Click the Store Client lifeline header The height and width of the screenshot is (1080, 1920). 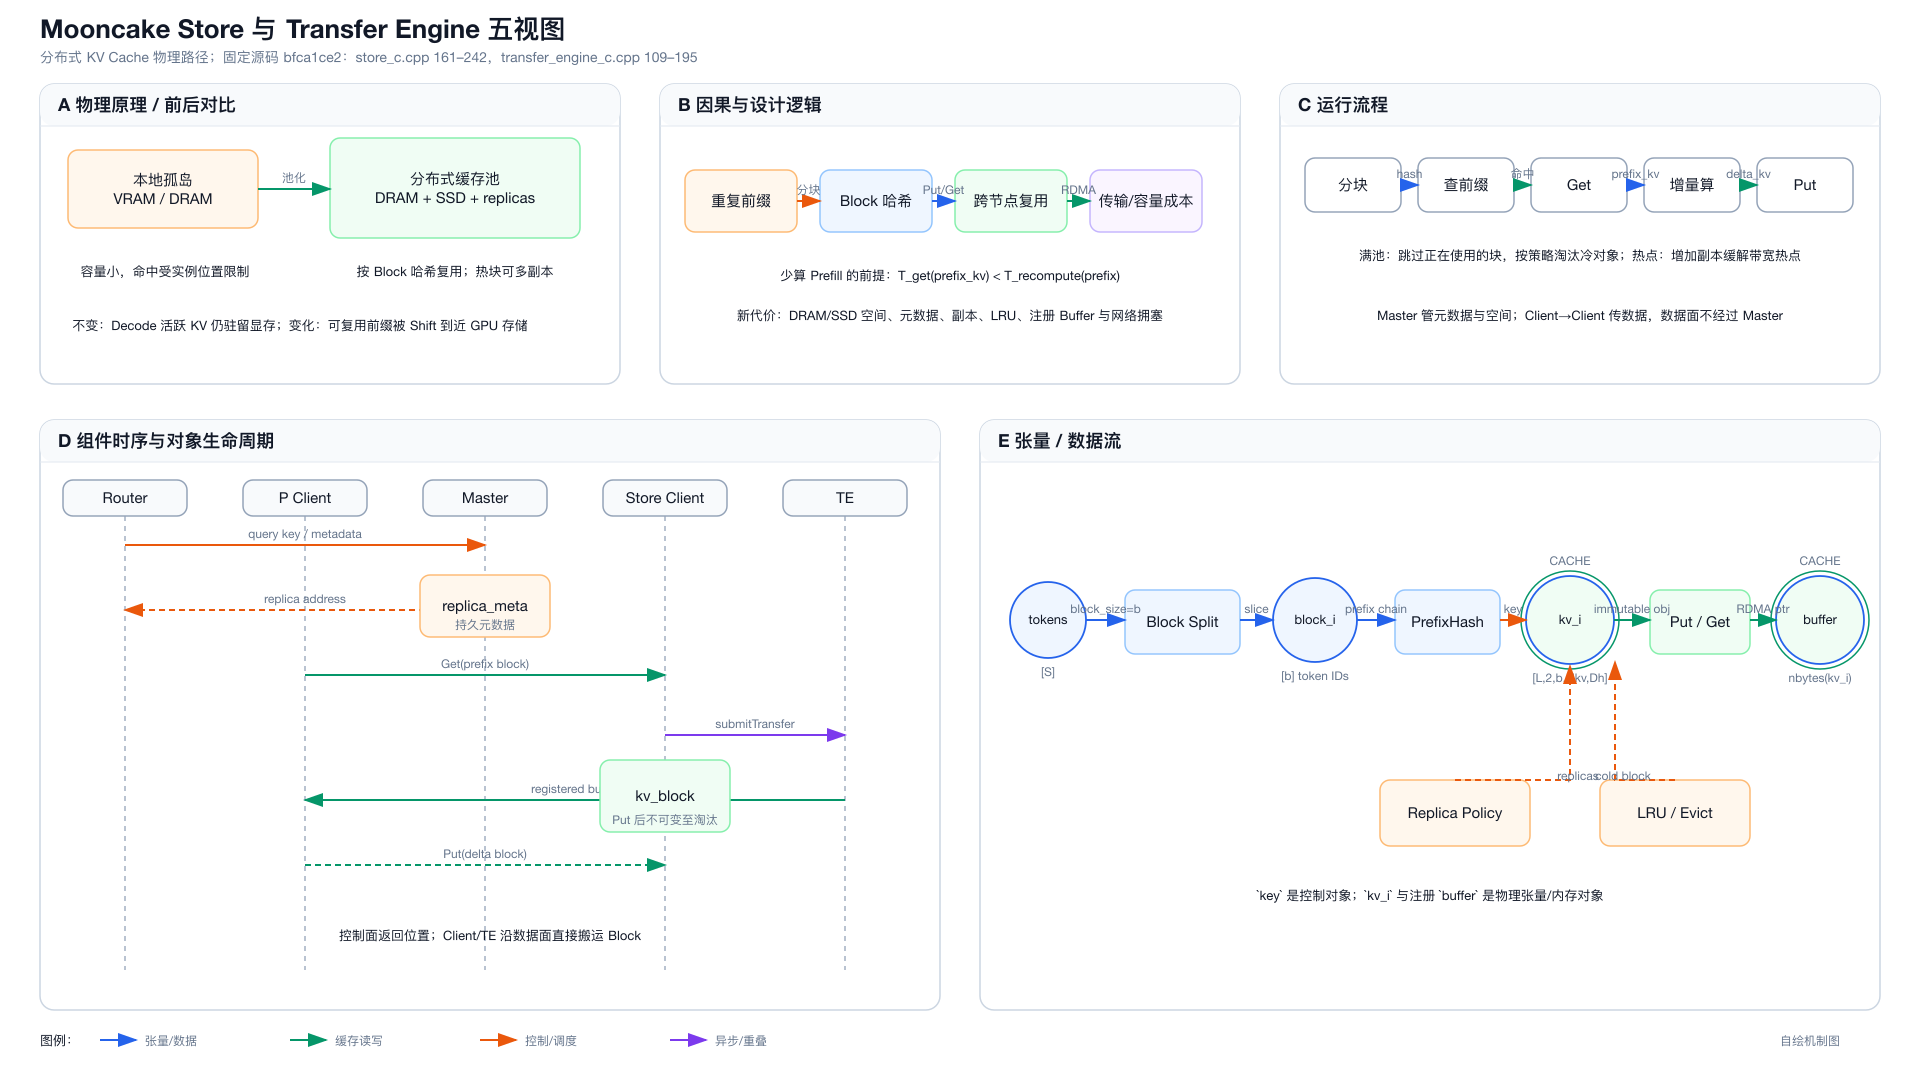point(665,498)
